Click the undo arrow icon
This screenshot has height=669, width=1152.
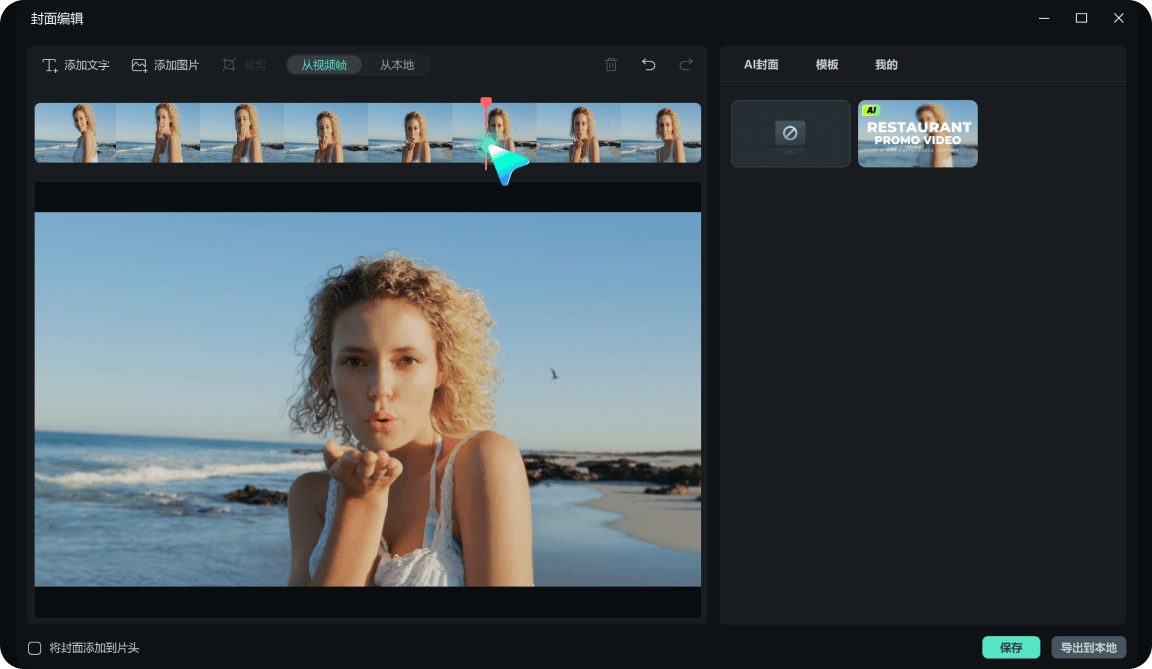[x=648, y=65]
